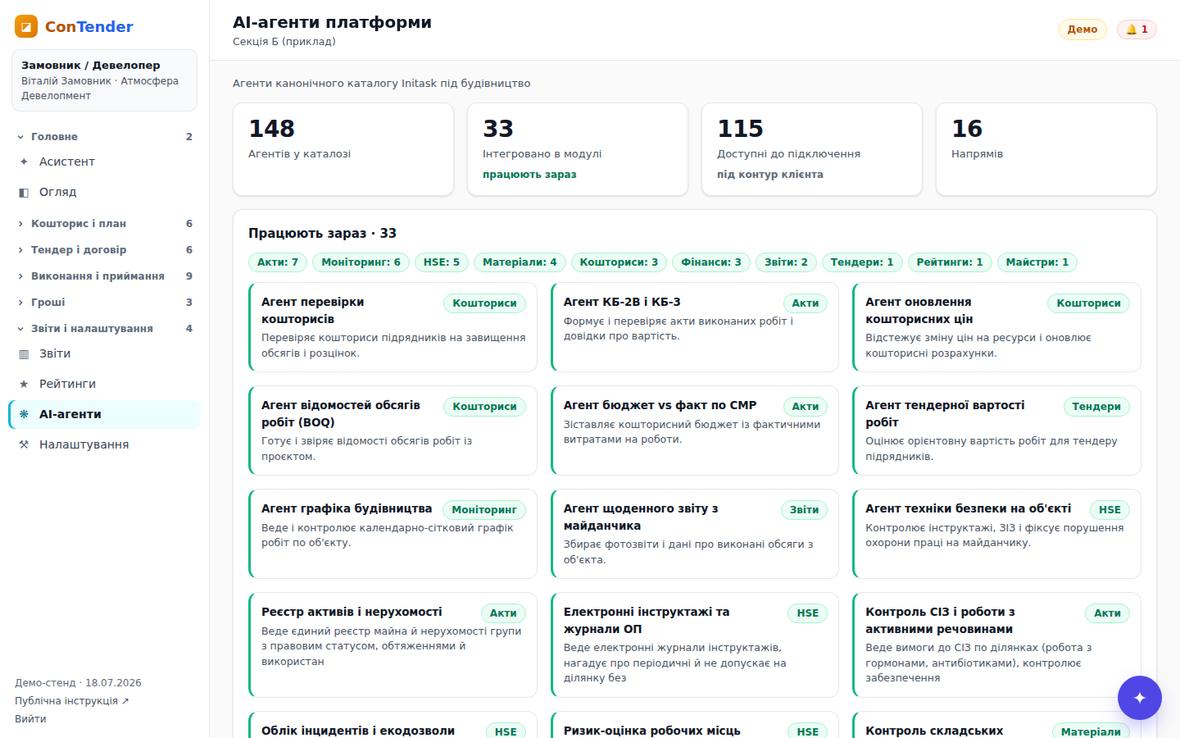1180x738 pixels.
Task: Open Публічна інструкція link
Action: pyautogui.click(x=71, y=700)
